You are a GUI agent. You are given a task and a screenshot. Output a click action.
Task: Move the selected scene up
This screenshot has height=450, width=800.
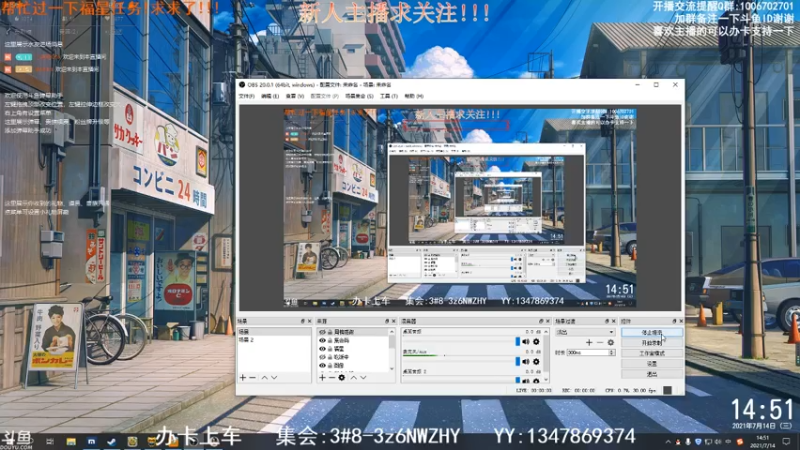click(x=264, y=378)
